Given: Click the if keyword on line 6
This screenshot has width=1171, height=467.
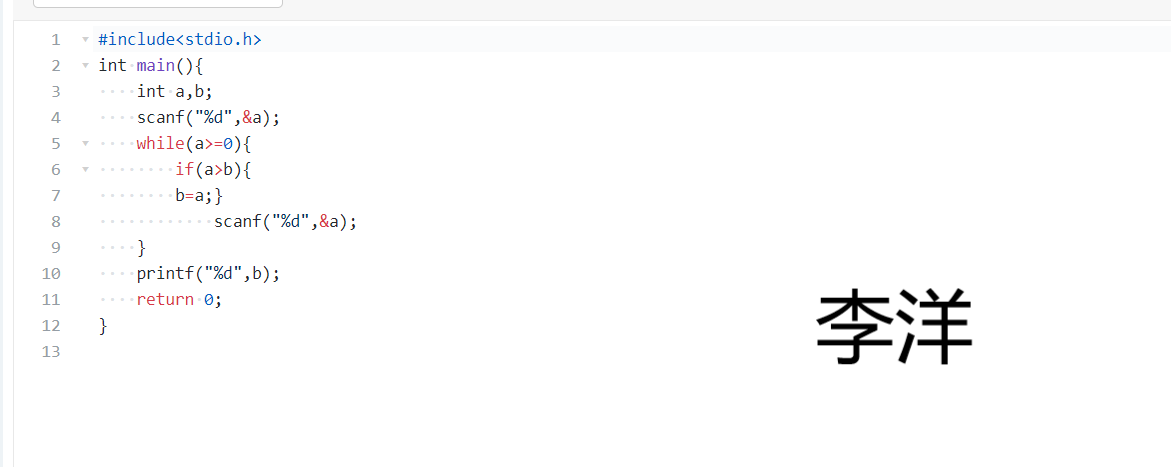Looking at the screenshot, I should [x=184, y=170].
